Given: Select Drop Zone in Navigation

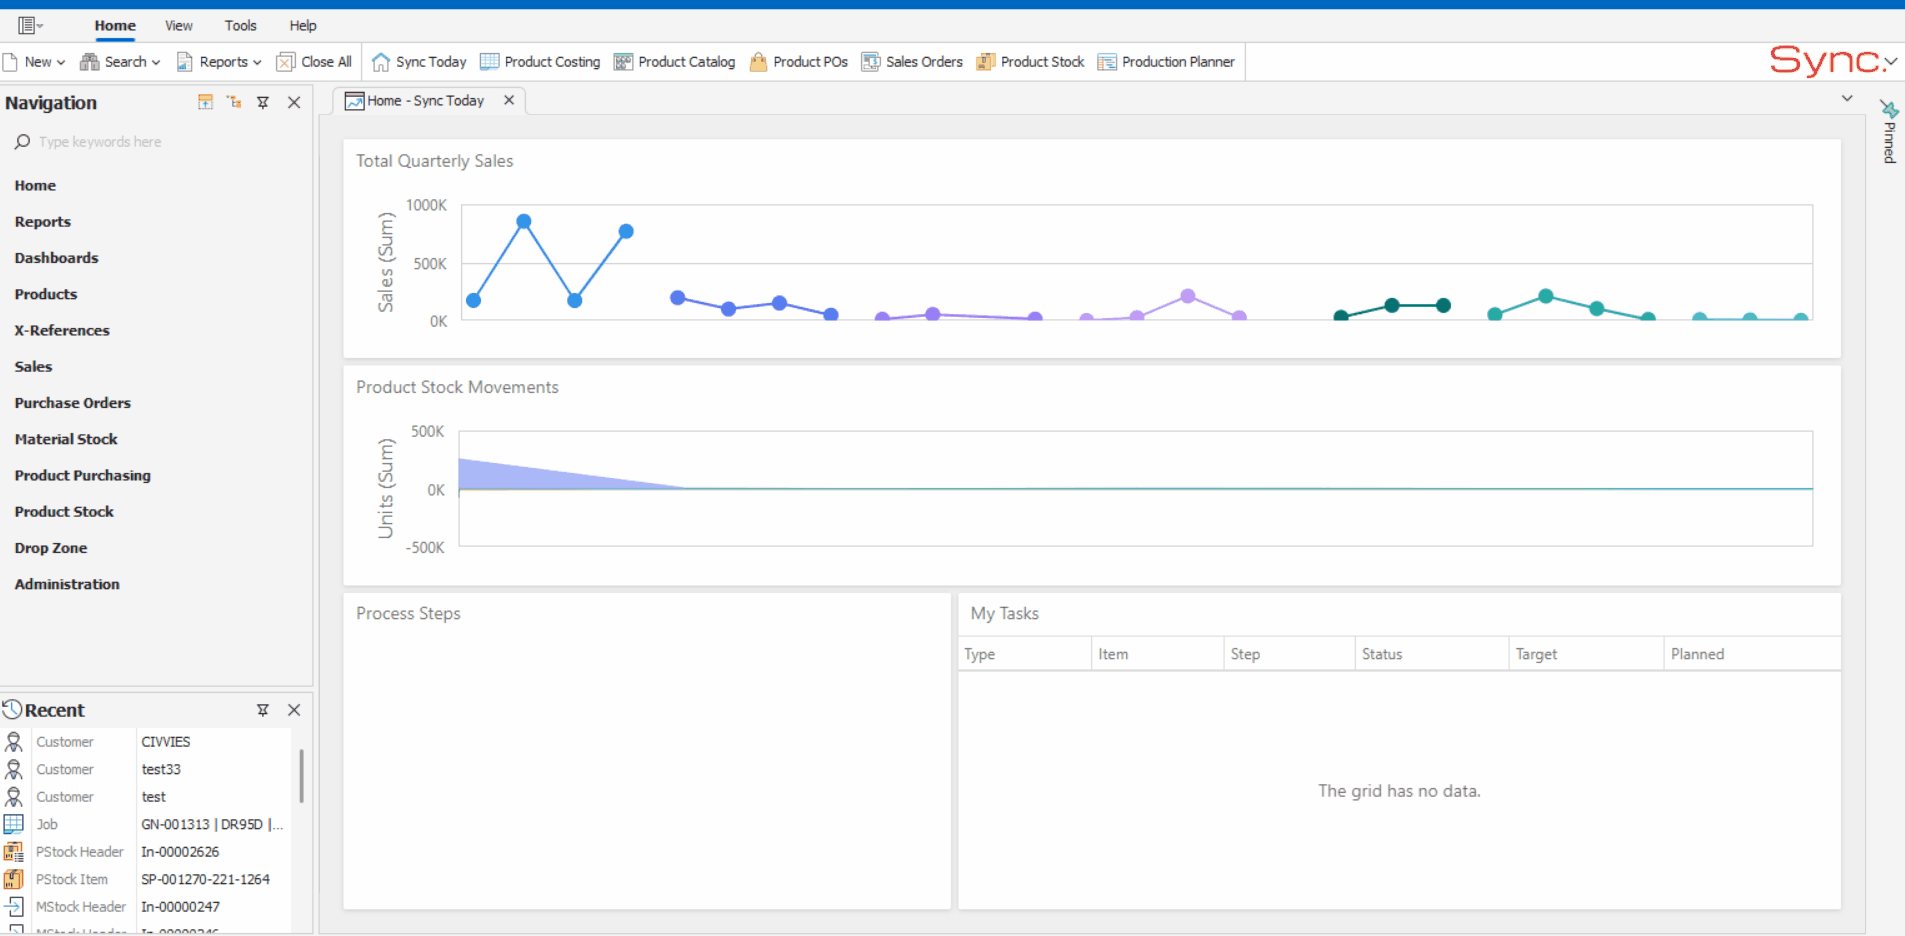Looking at the screenshot, I should point(51,548).
